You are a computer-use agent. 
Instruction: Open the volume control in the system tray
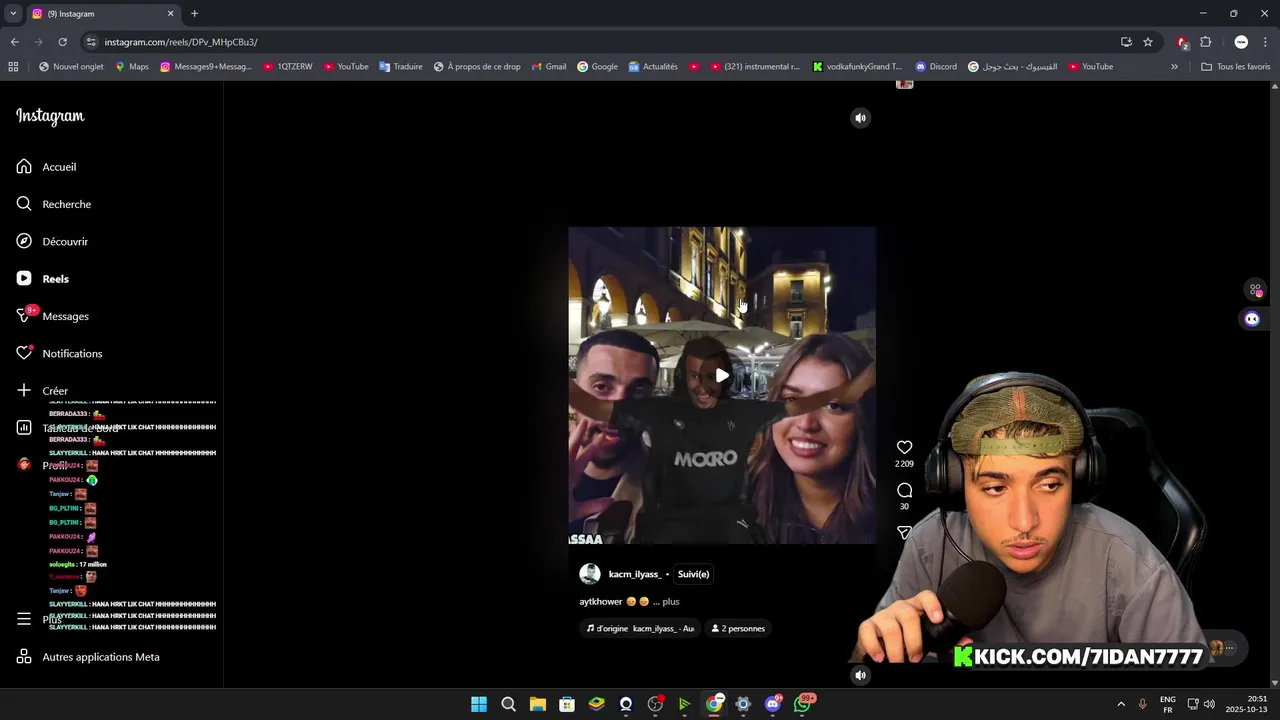click(x=1209, y=704)
